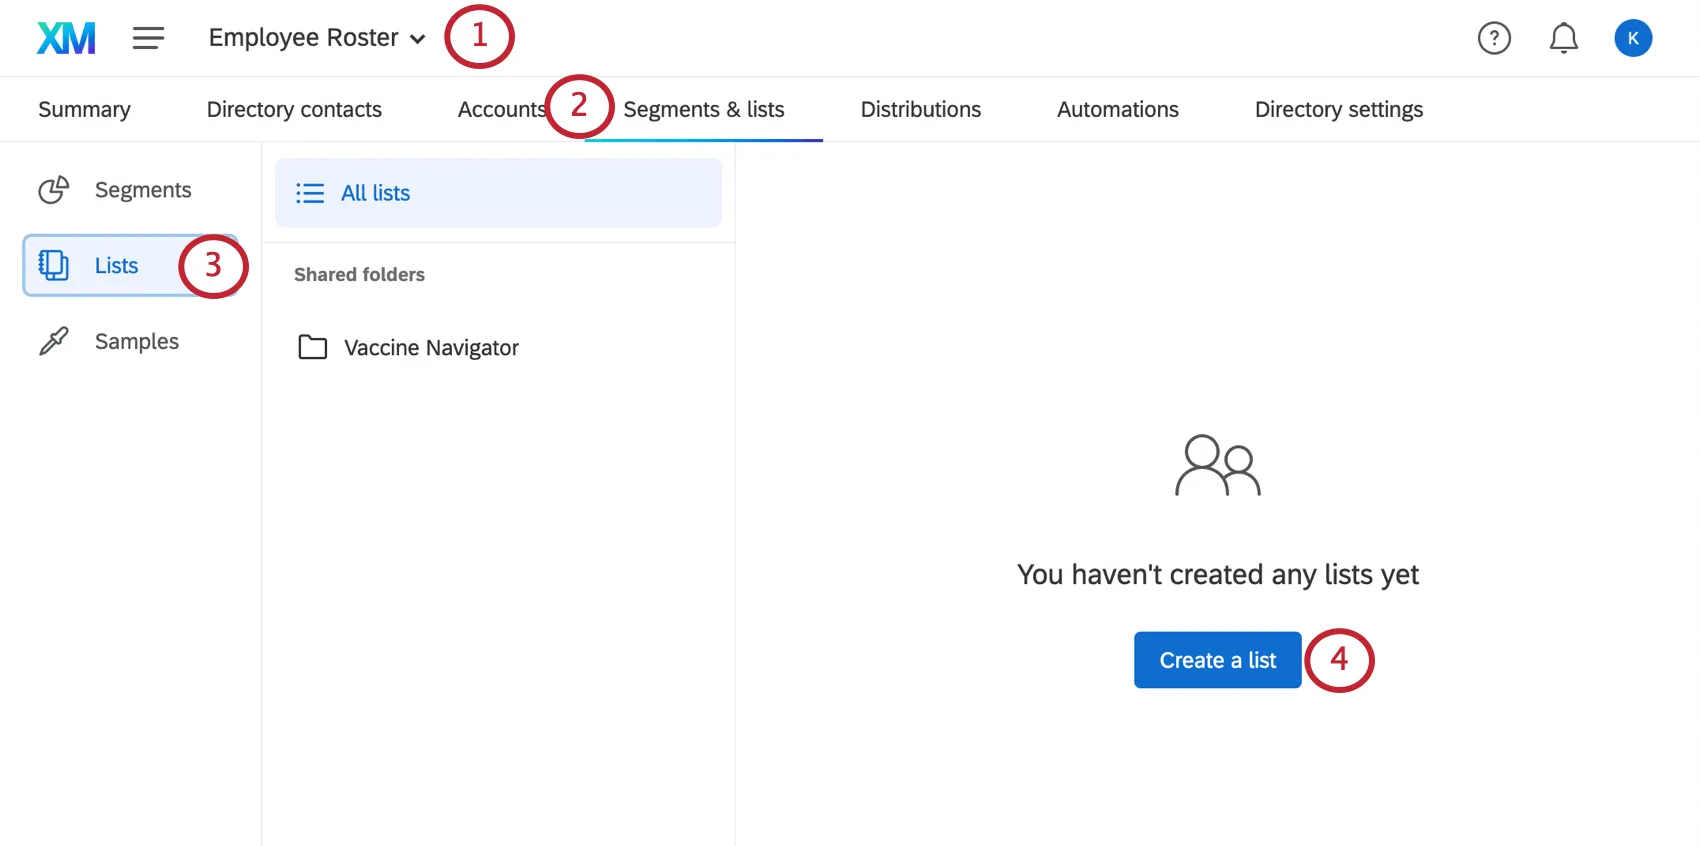Click the Vaccine Navigator folder icon

(x=313, y=347)
